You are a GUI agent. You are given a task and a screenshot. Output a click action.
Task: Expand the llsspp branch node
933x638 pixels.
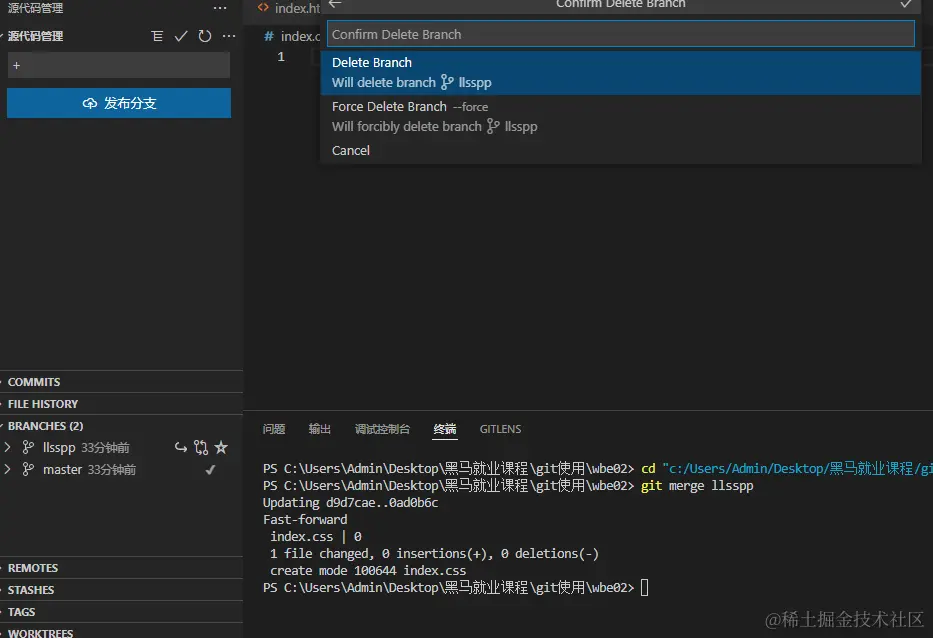click(x=8, y=447)
